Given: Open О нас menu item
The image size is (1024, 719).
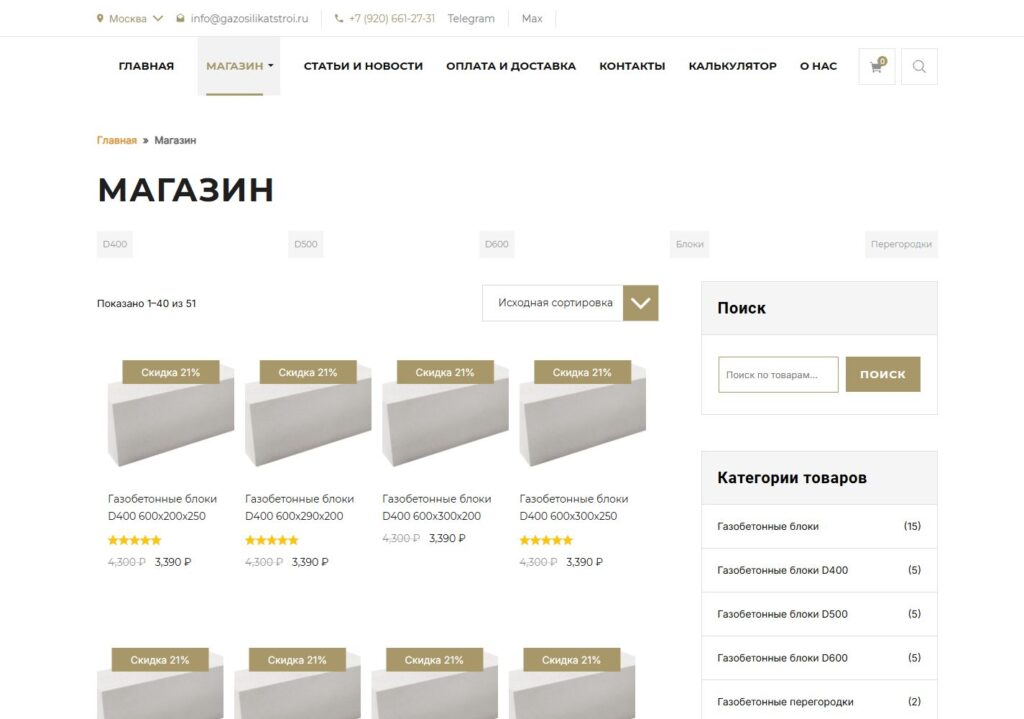Looking at the screenshot, I should [818, 66].
